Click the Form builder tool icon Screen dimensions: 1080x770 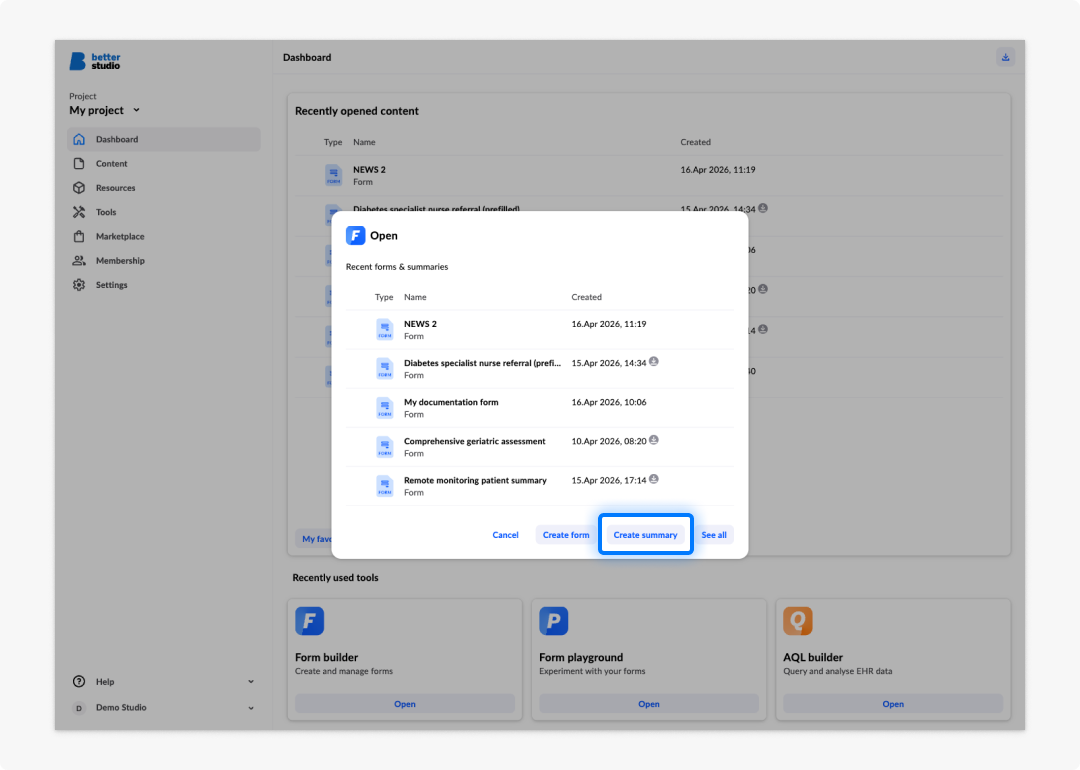(310, 621)
